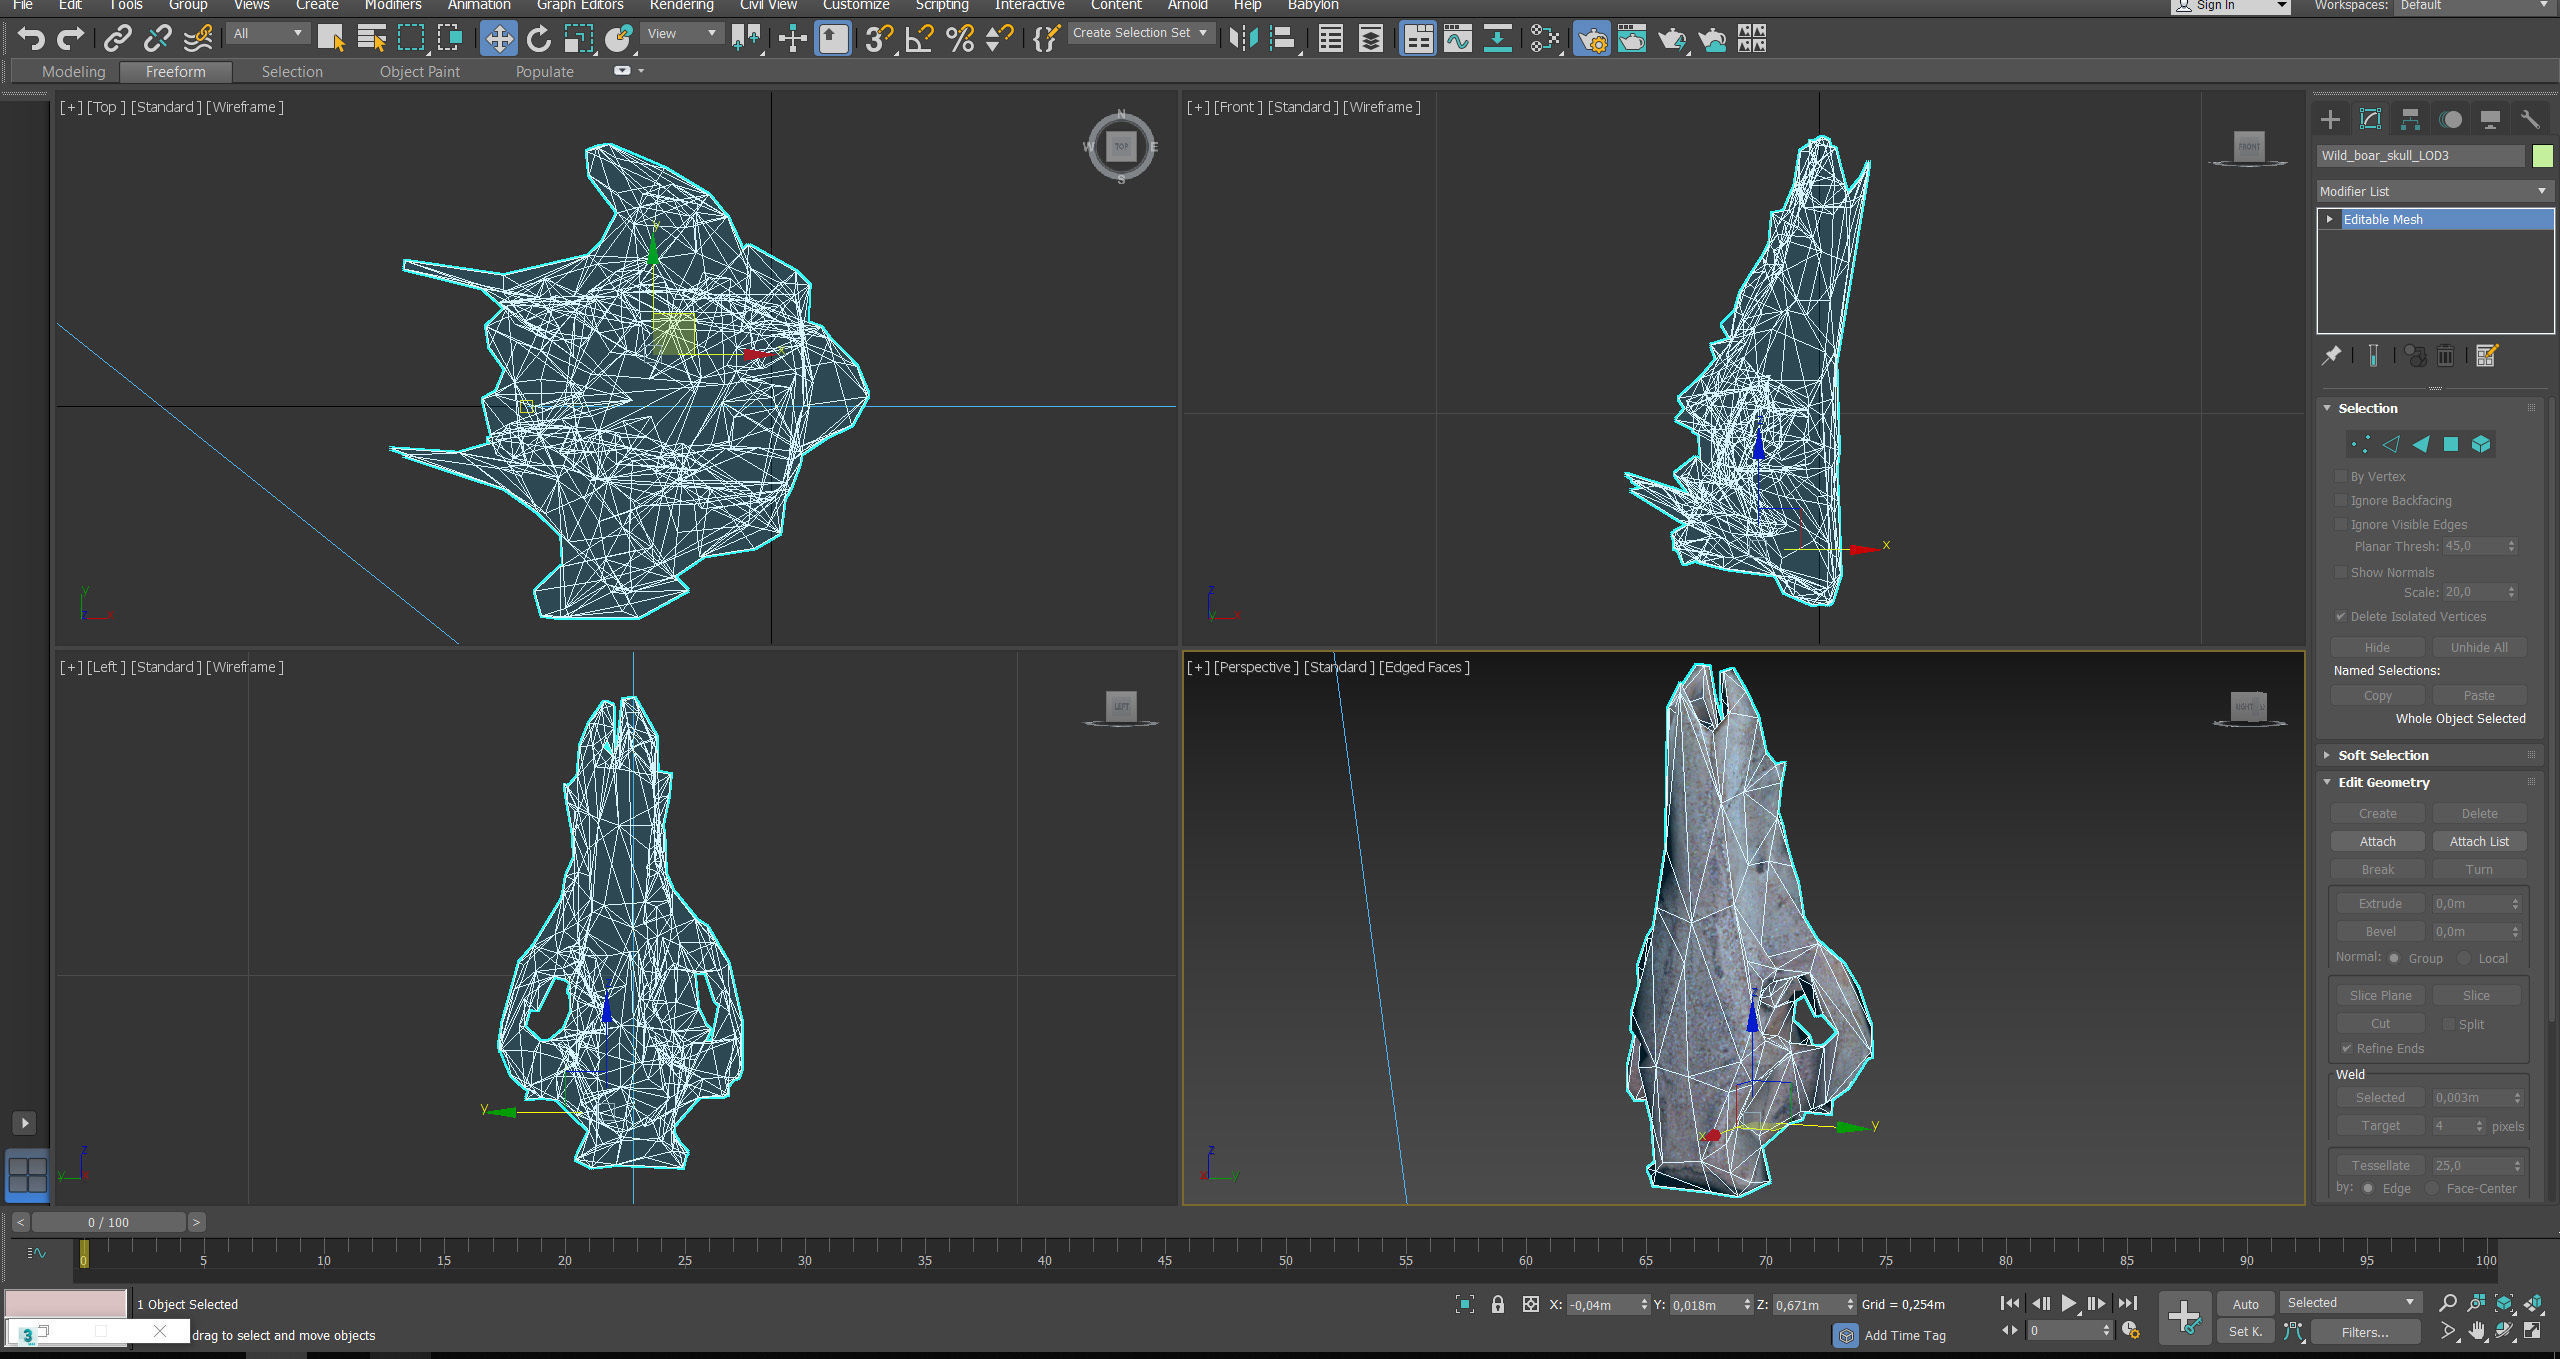Expand the Soft Selection rollout
Image resolution: width=2560 pixels, height=1359 pixels.
tap(2327, 755)
